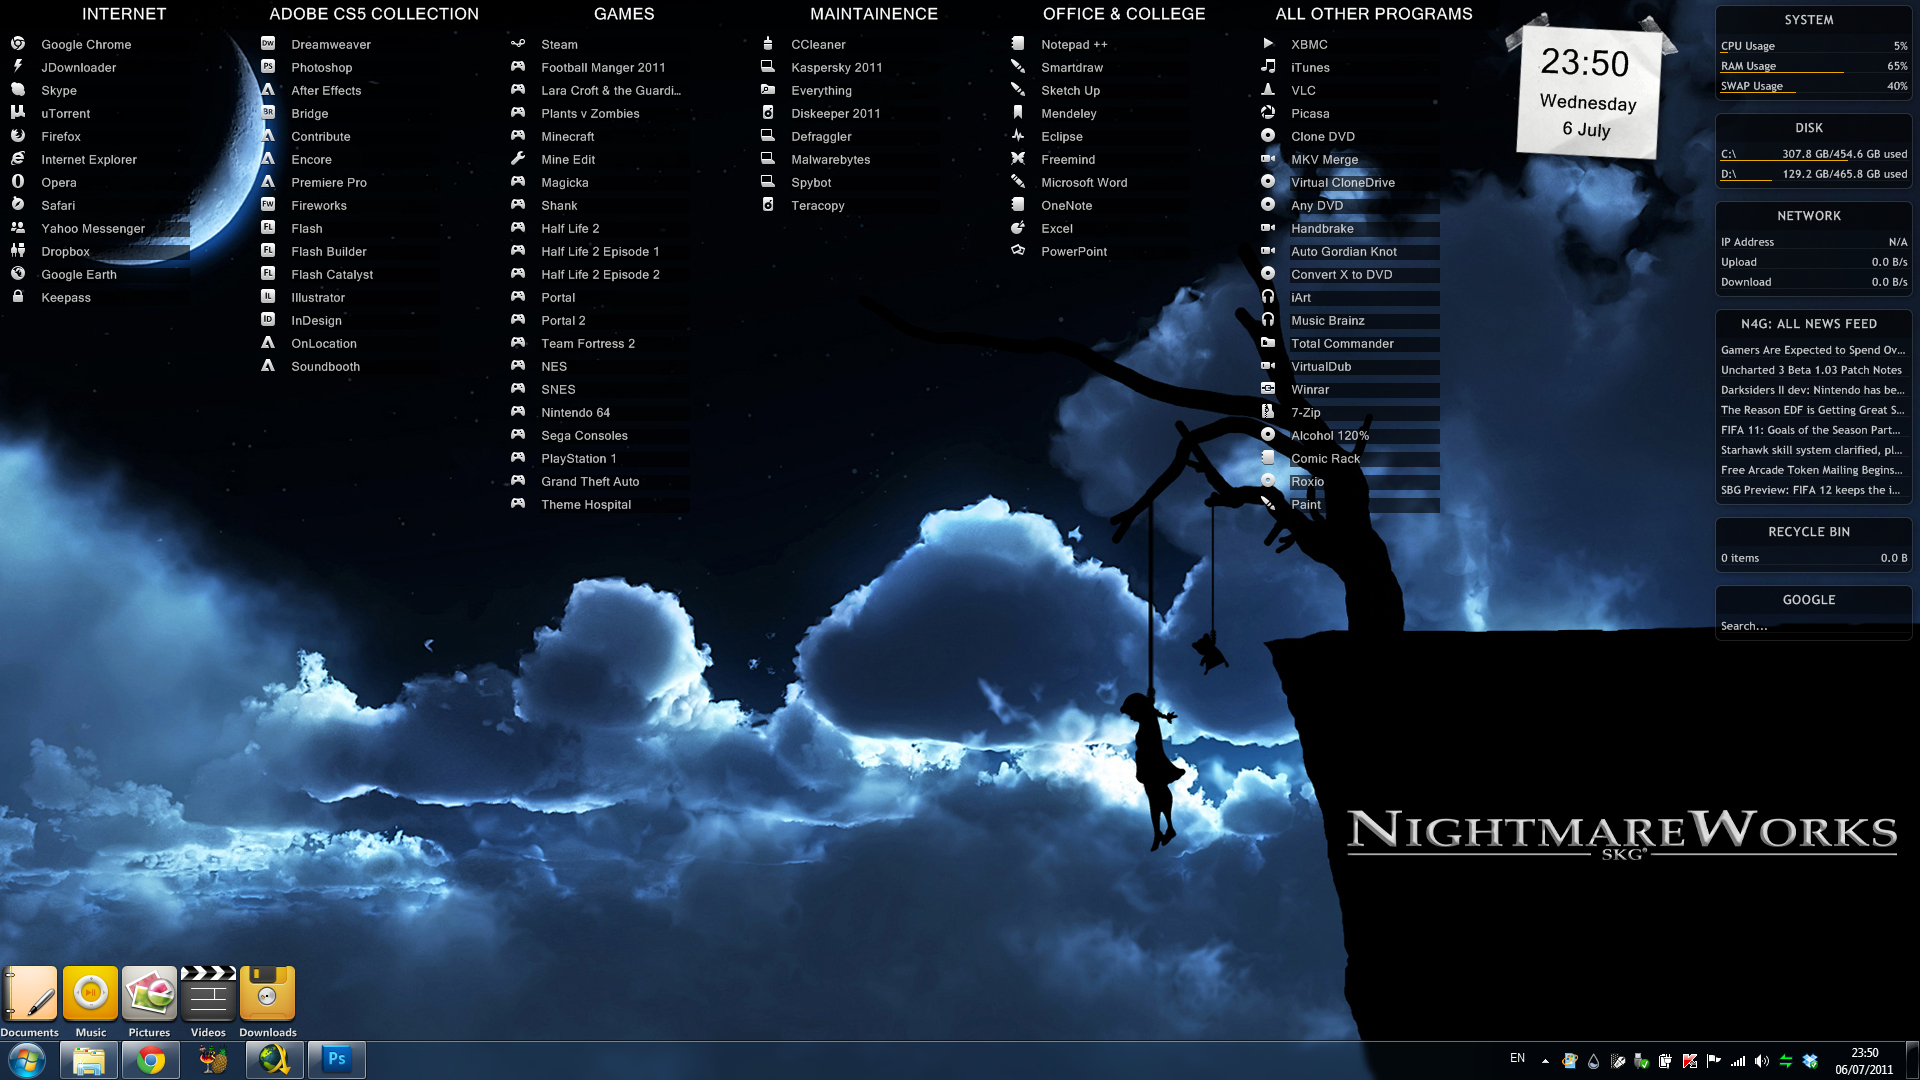The width and height of the screenshot is (1920, 1080).
Task: Click the Diskeeper 2011 icon
Action: 768,113
